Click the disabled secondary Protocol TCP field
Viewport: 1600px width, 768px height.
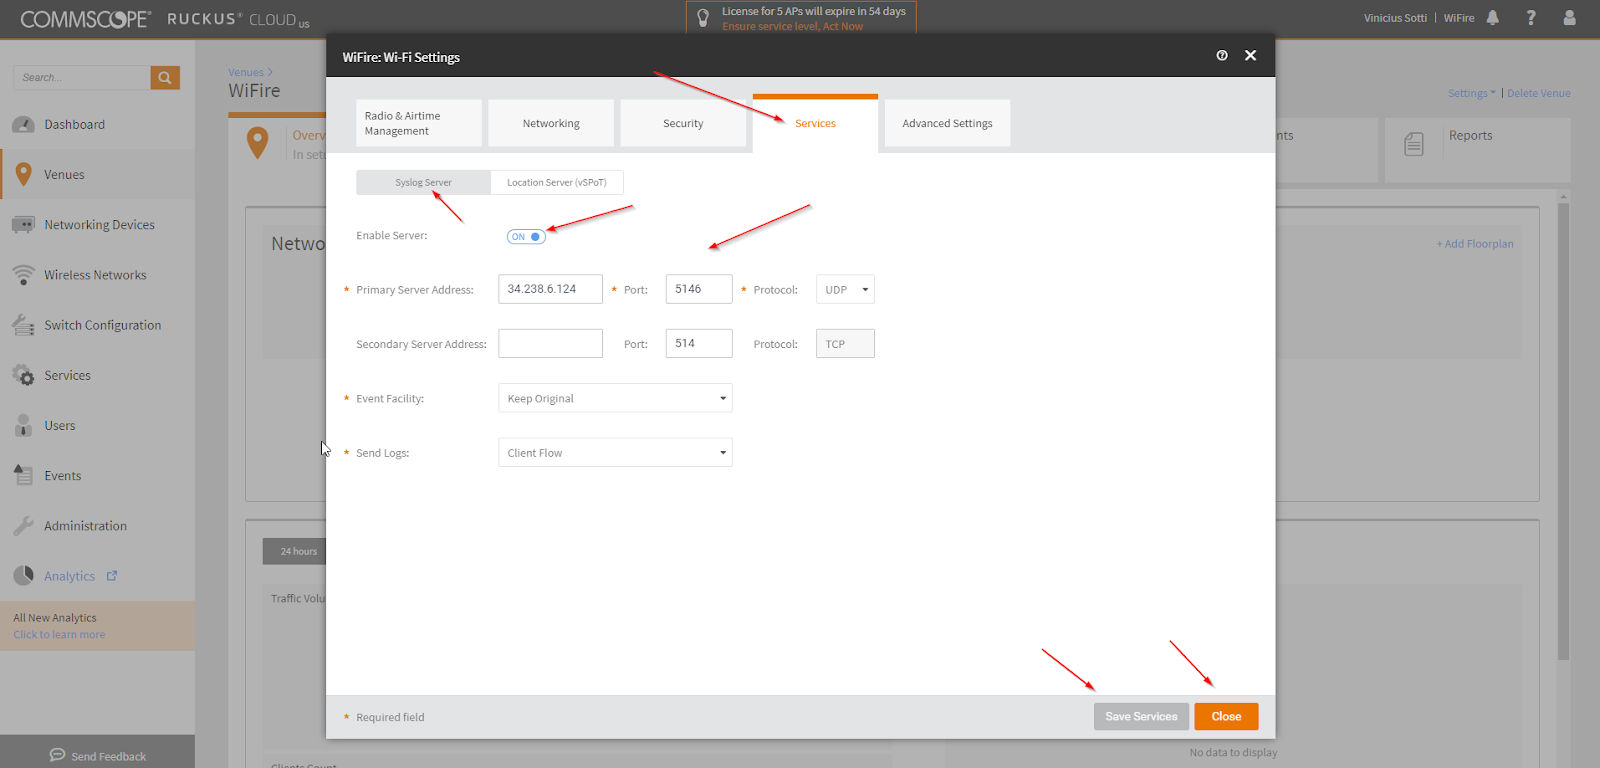845,344
